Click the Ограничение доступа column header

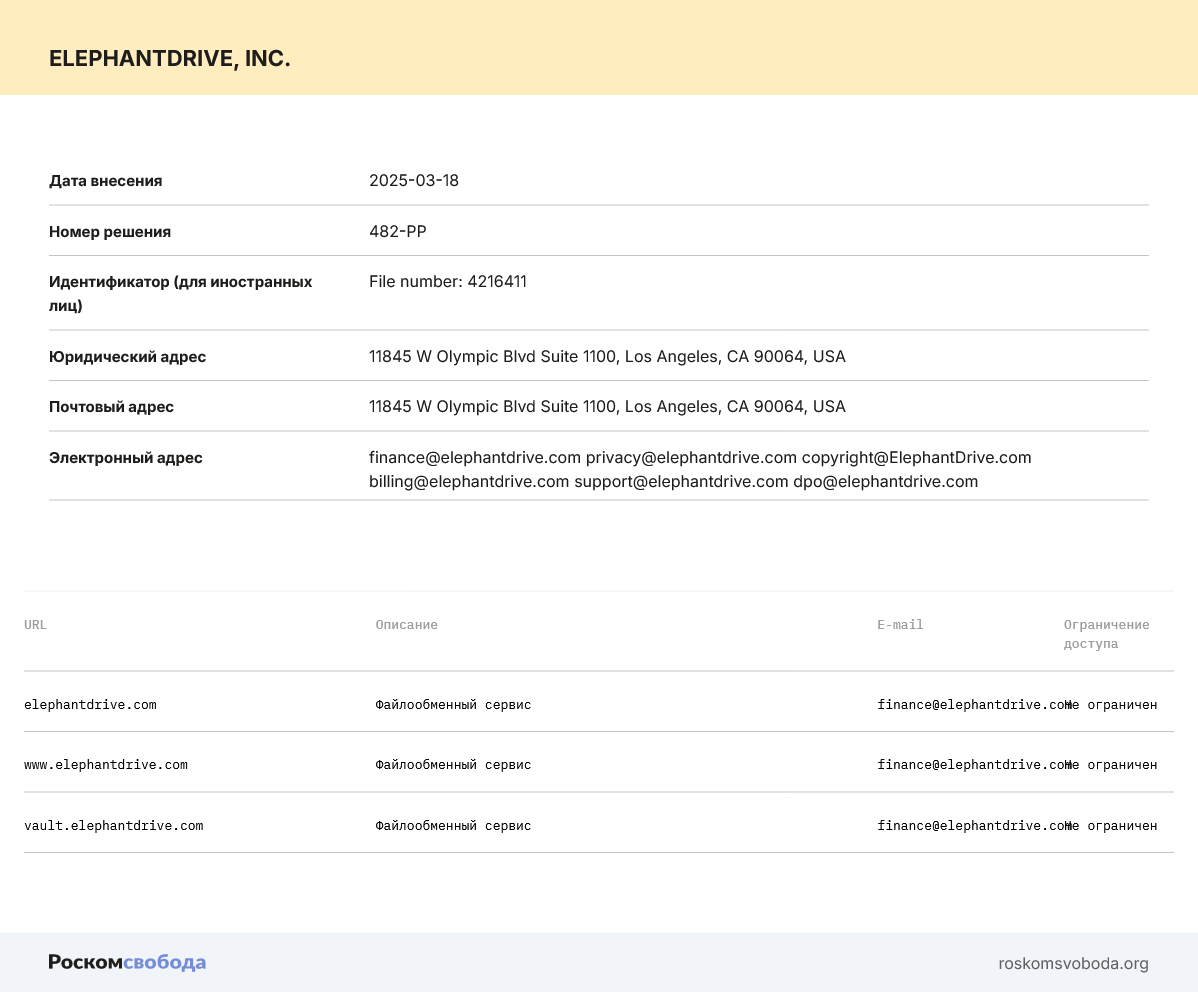(1106, 634)
